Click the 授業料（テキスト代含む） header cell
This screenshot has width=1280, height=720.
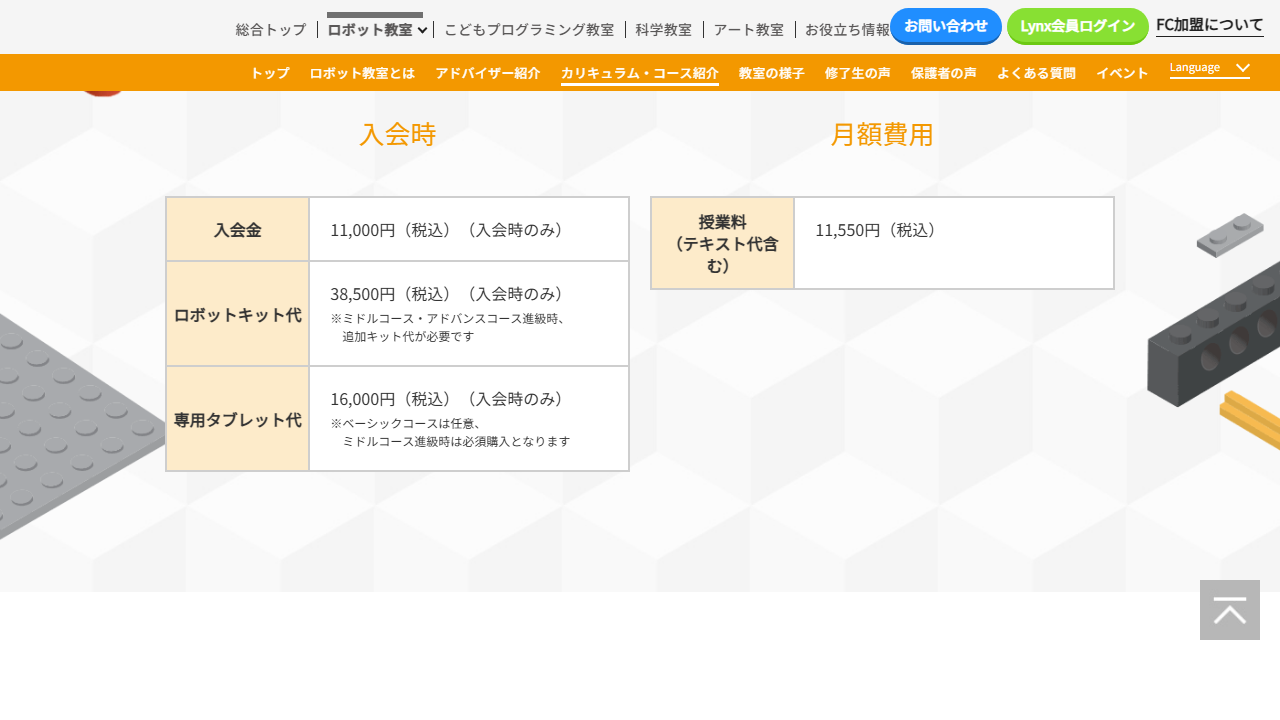[723, 243]
